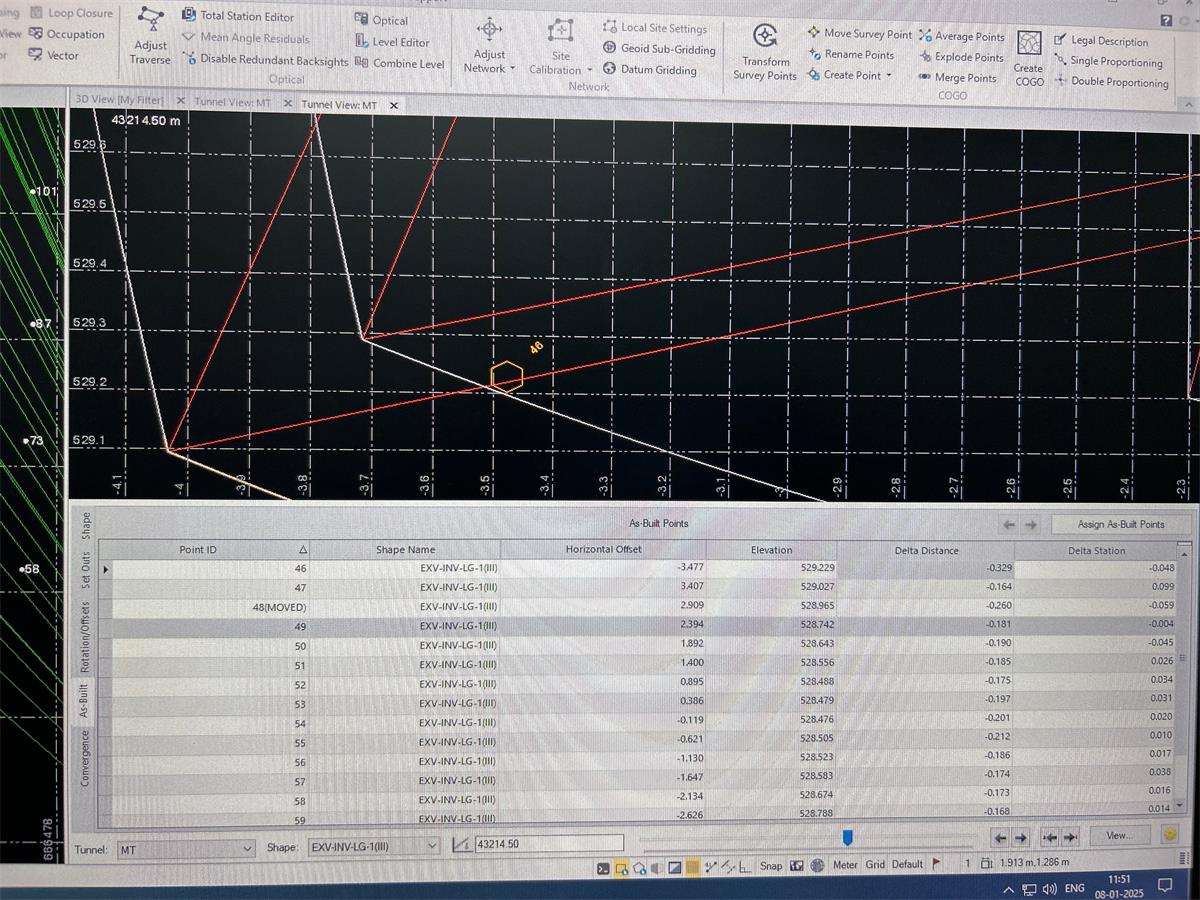
Task: Click Explode Points
Action: pyautogui.click(x=960, y=57)
